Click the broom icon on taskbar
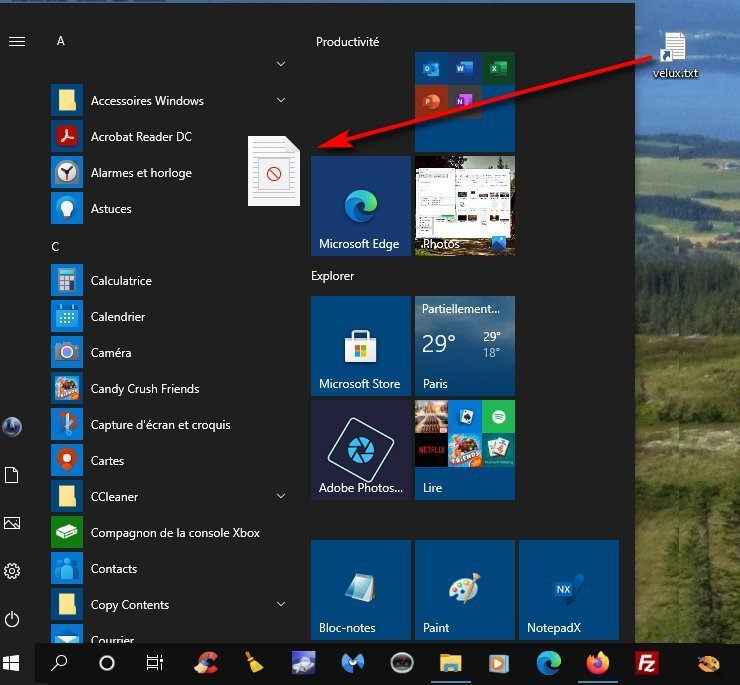 [x=255, y=663]
